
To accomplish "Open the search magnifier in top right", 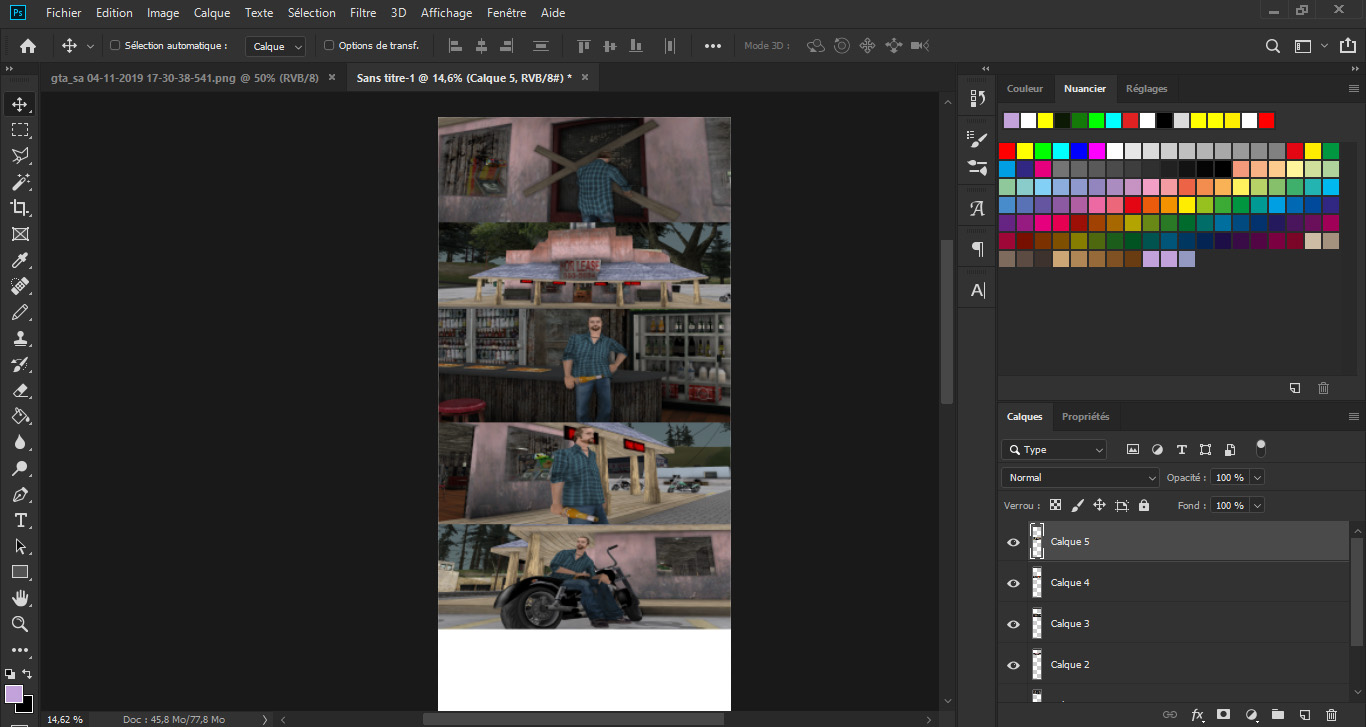I will (x=1273, y=46).
